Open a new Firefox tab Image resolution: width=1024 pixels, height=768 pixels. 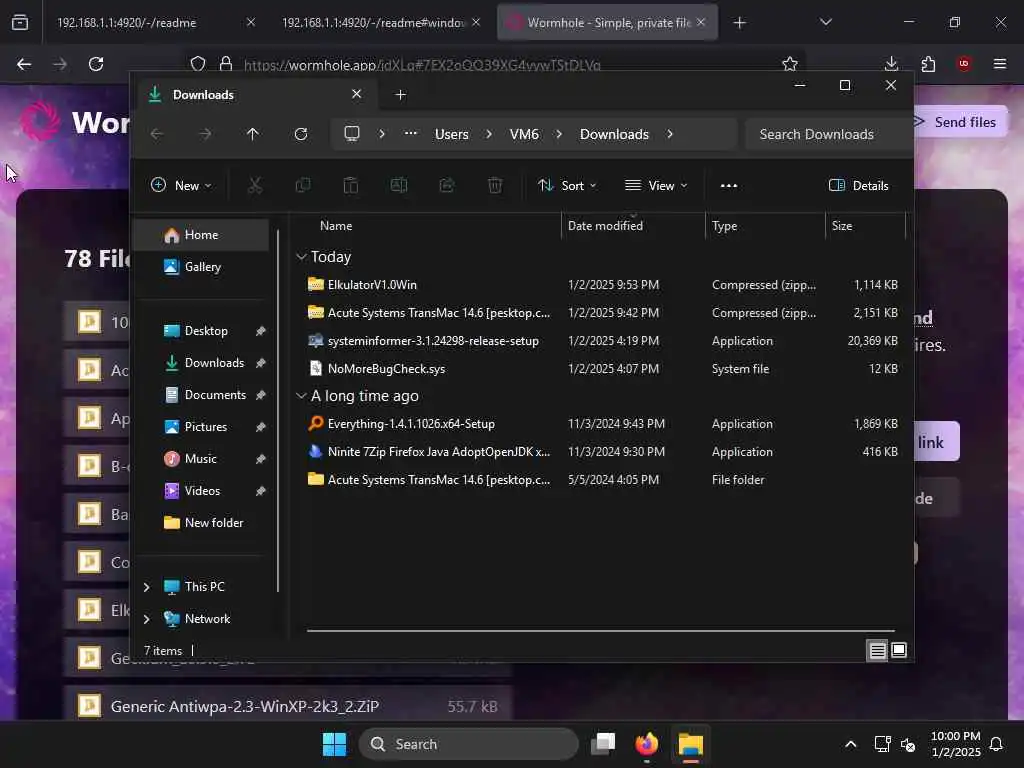739,23
